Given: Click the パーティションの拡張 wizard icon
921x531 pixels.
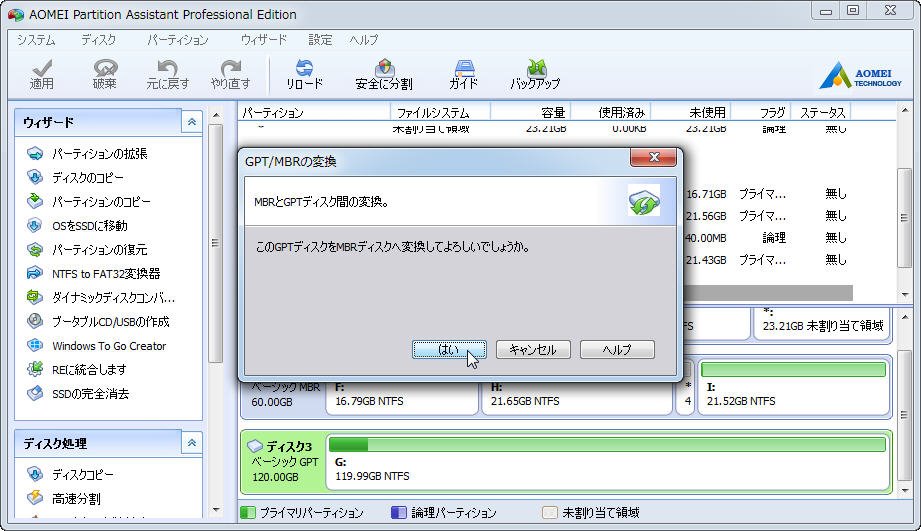Looking at the screenshot, I should [35, 154].
